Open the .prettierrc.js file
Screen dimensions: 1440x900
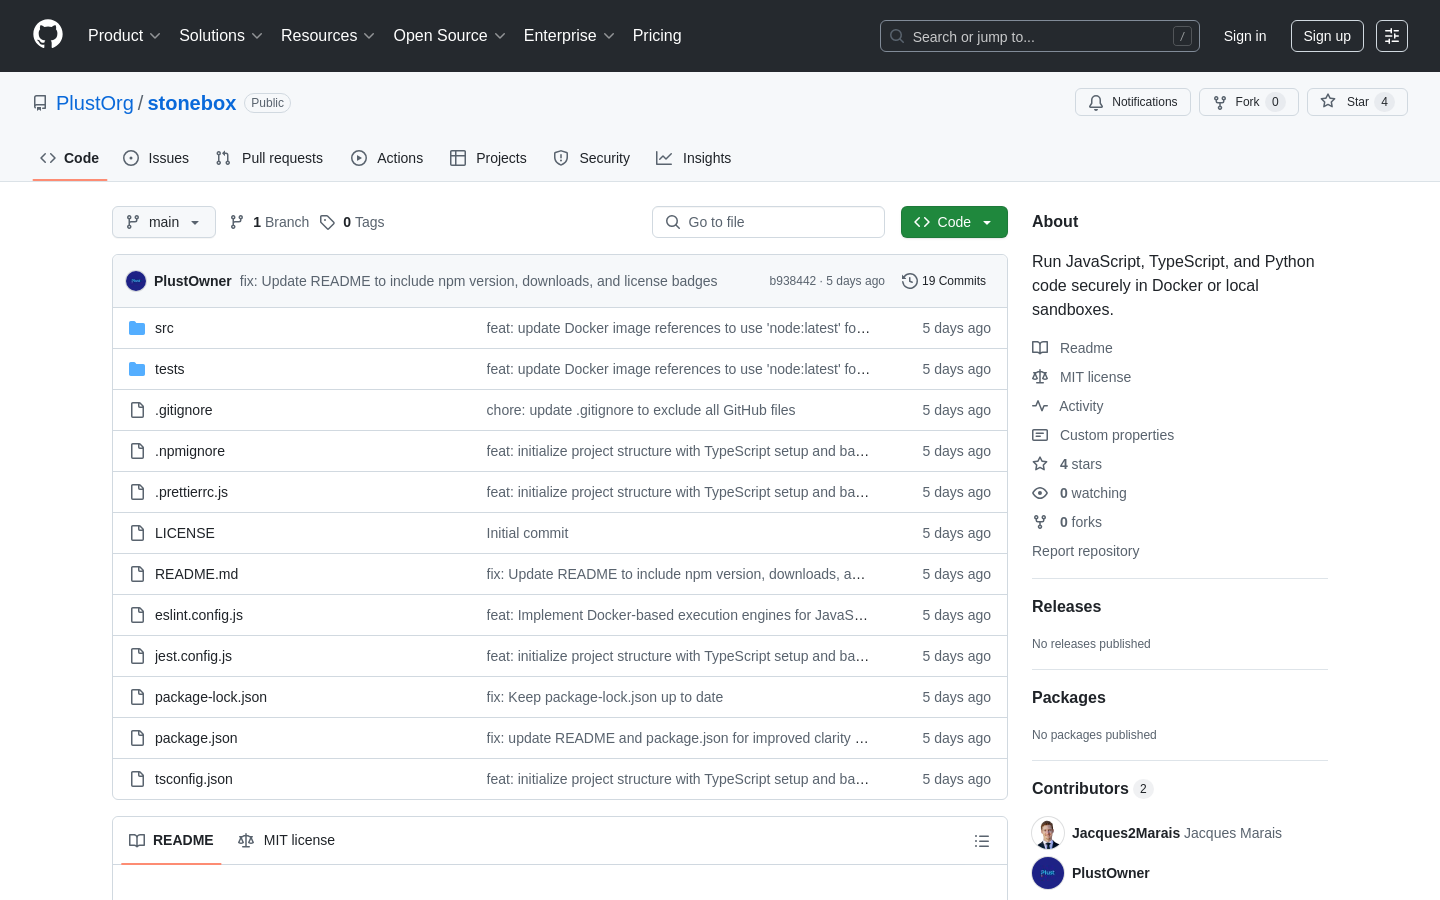[191, 492]
